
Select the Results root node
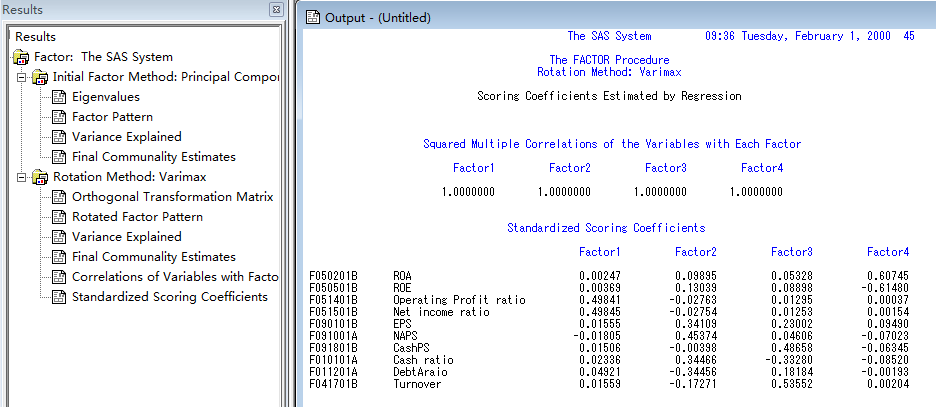35,37
